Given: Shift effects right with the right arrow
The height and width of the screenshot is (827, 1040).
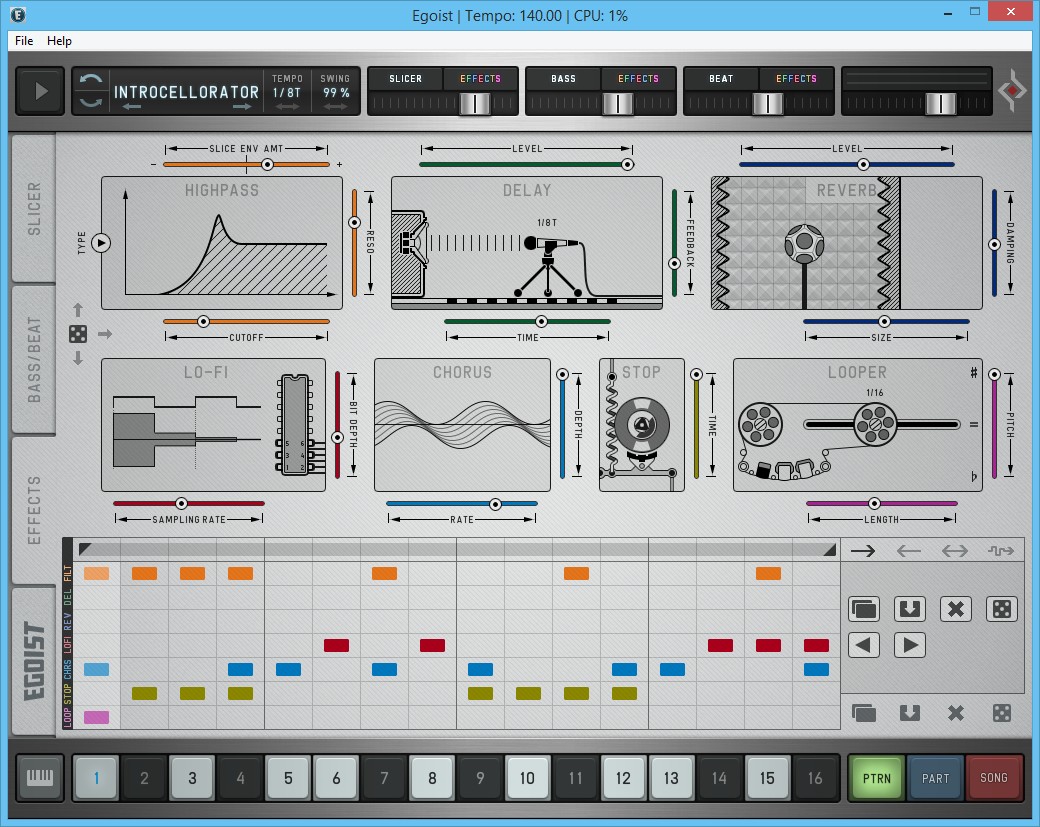Looking at the screenshot, I should coord(105,334).
